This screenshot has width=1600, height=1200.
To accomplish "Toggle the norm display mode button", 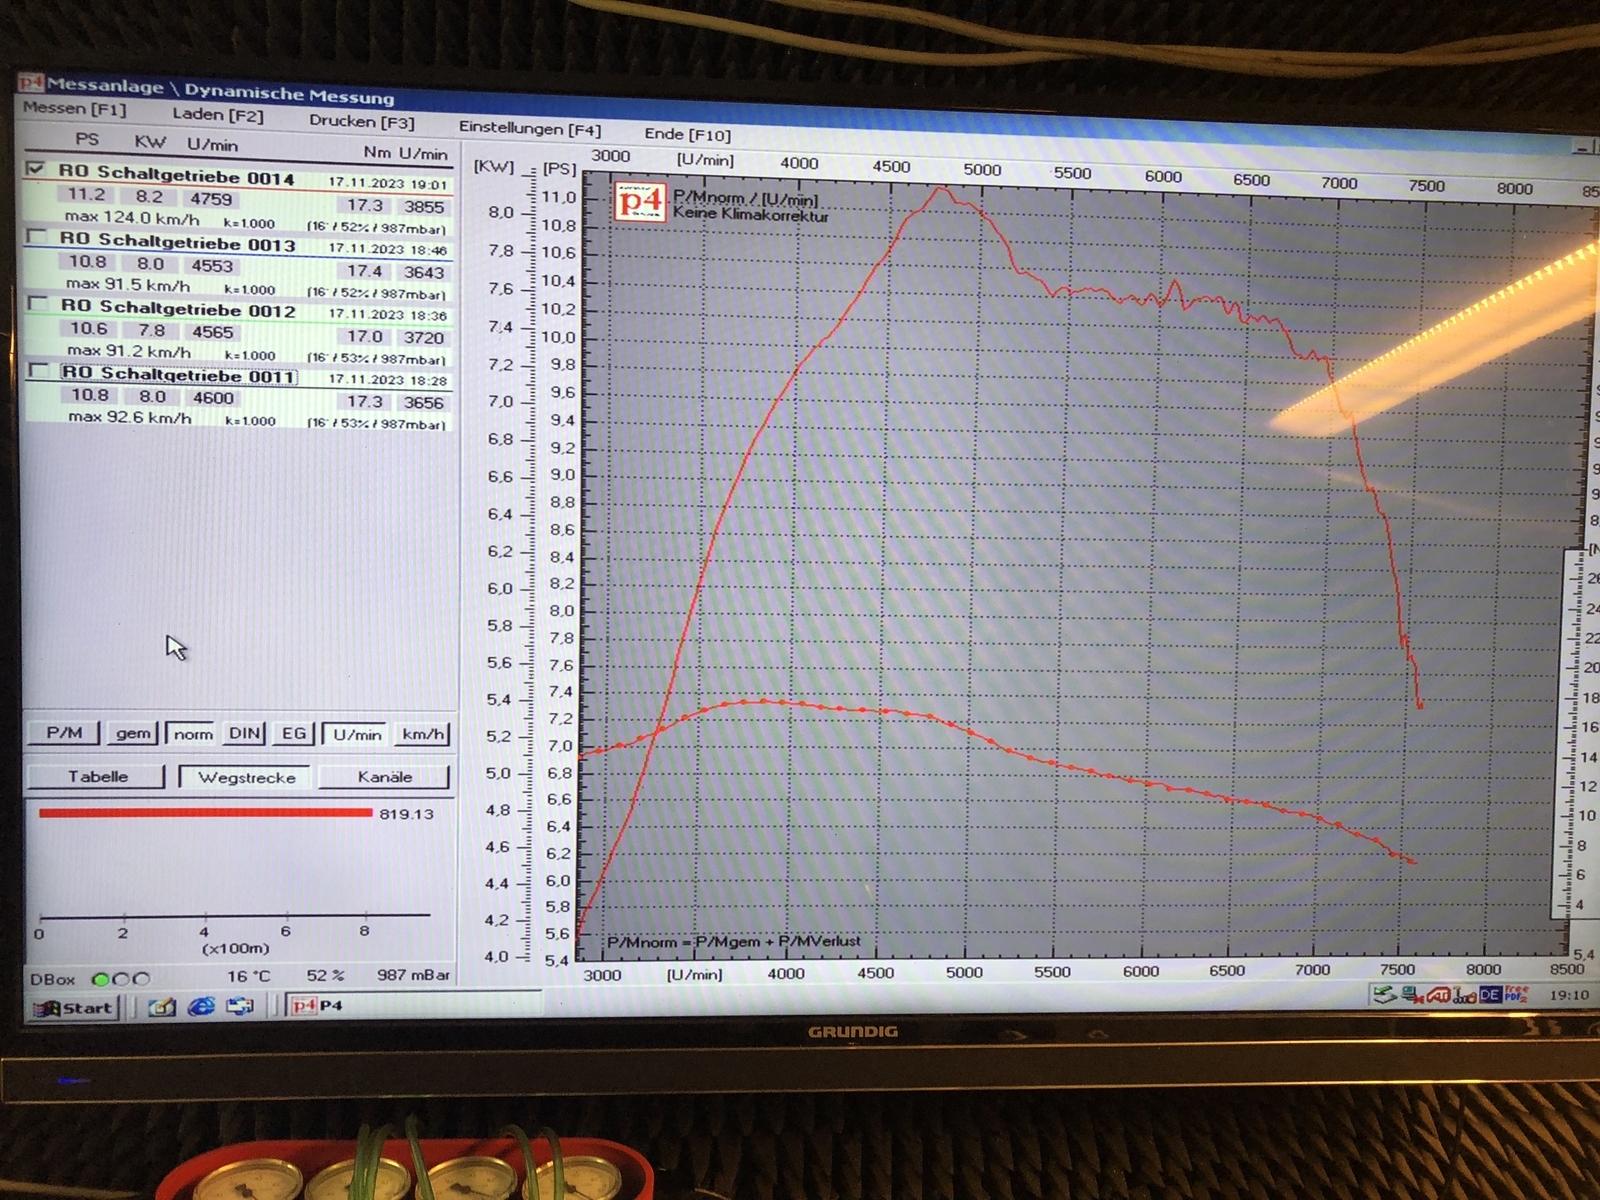I will click(193, 734).
